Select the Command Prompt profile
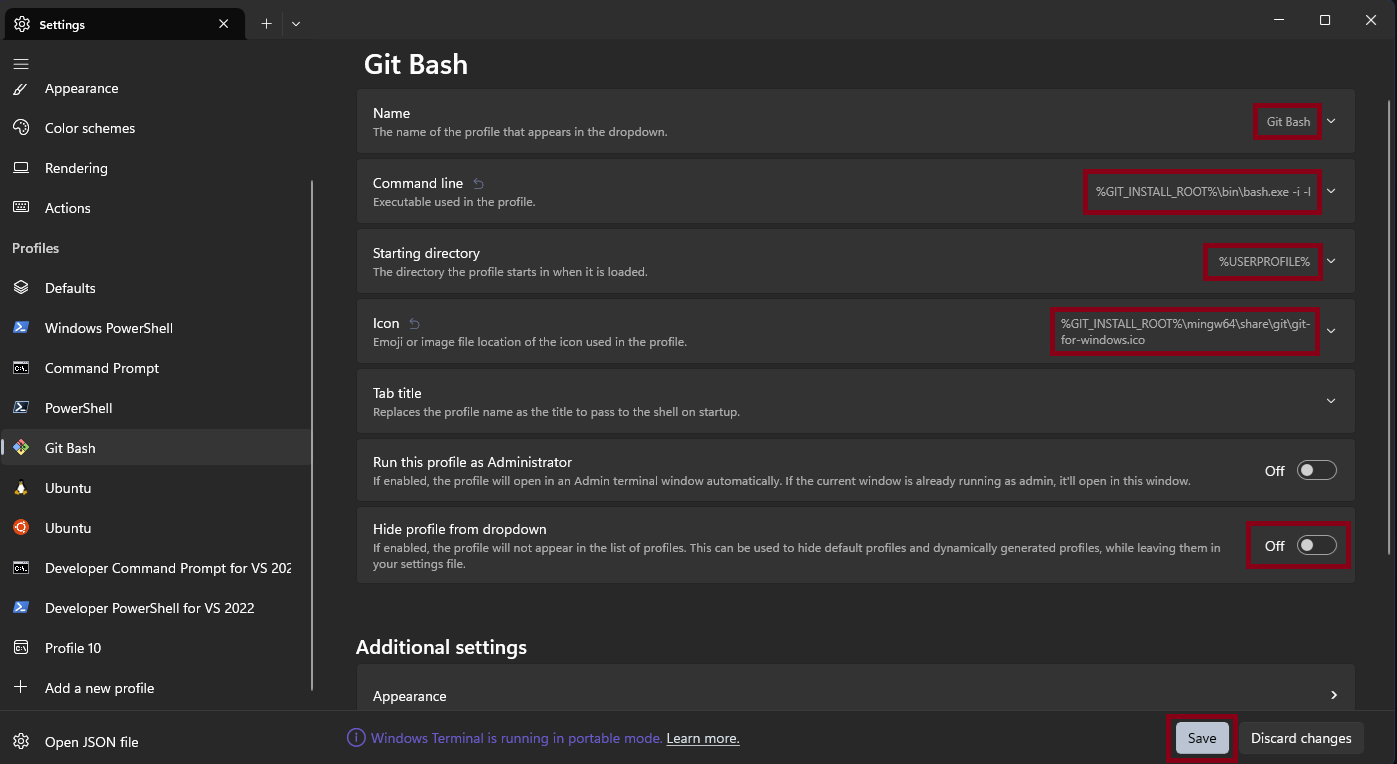Viewport: 1397px width, 764px height. (x=101, y=367)
